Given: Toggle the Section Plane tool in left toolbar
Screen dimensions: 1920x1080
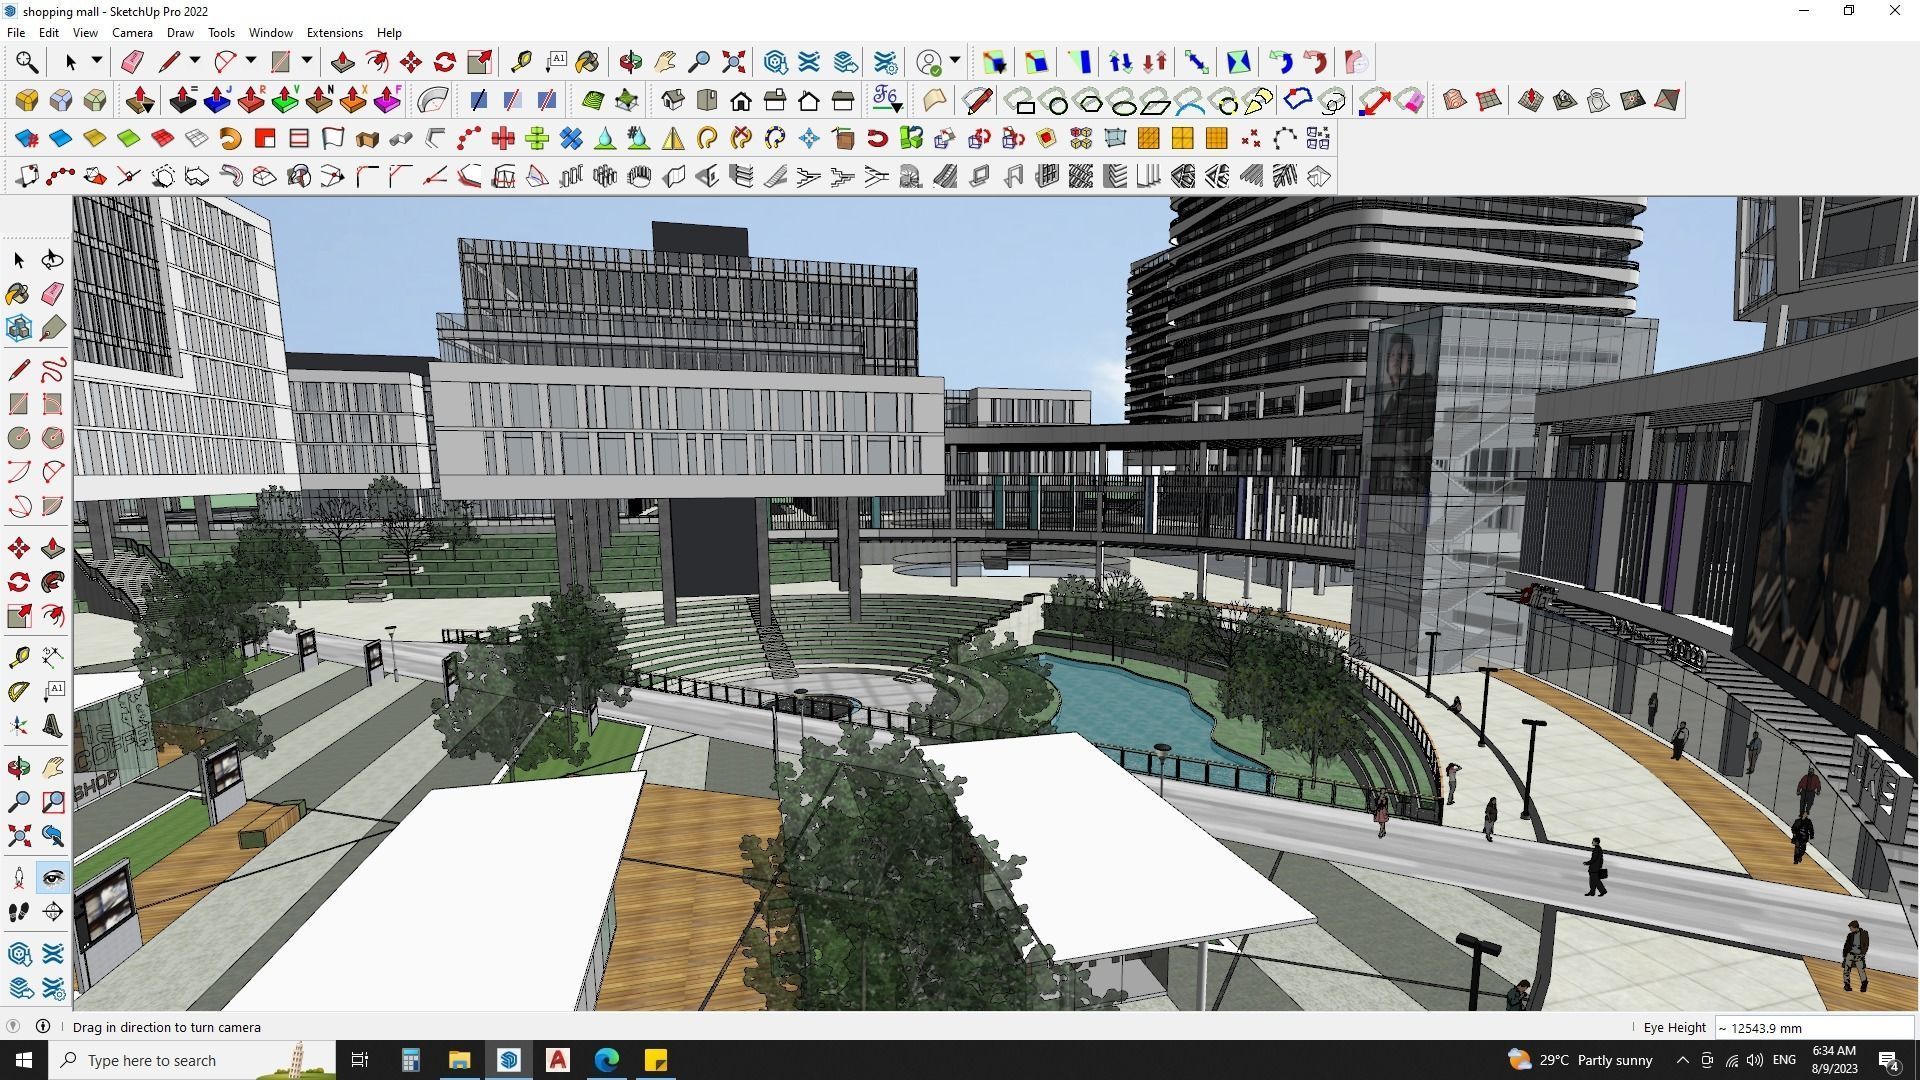Looking at the screenshot, I should pos(52,912).
